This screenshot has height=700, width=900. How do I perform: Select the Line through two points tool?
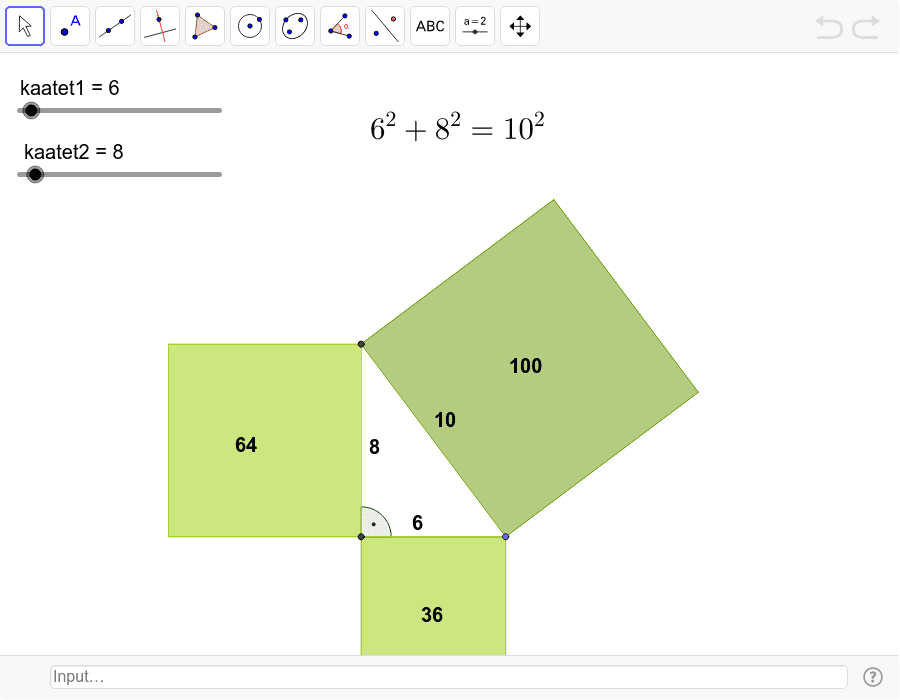coord(115,26)
